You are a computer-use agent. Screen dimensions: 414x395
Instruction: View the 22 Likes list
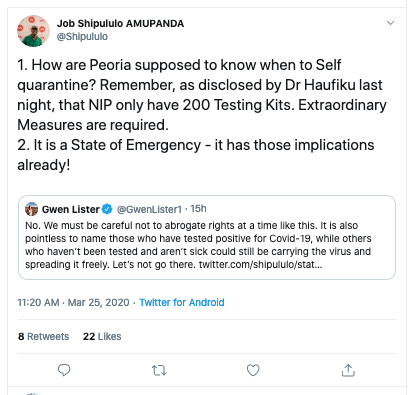point(102,336)
